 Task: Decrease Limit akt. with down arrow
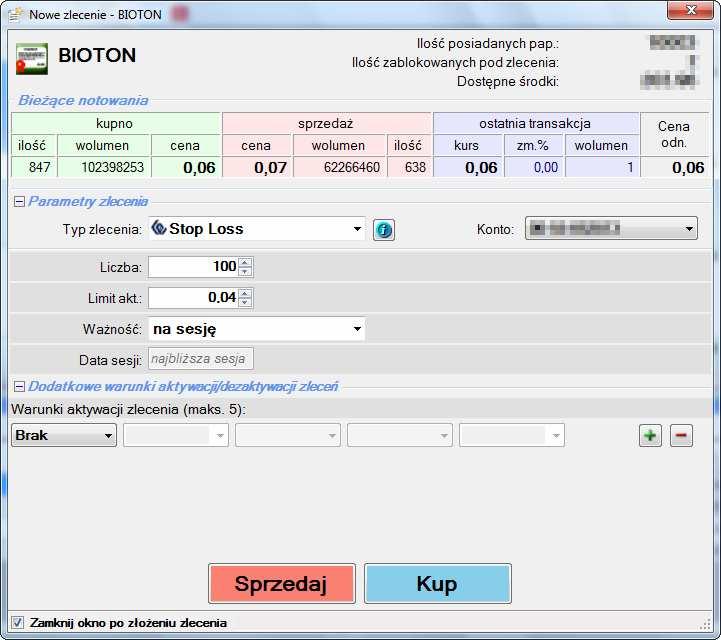point(245,303)
